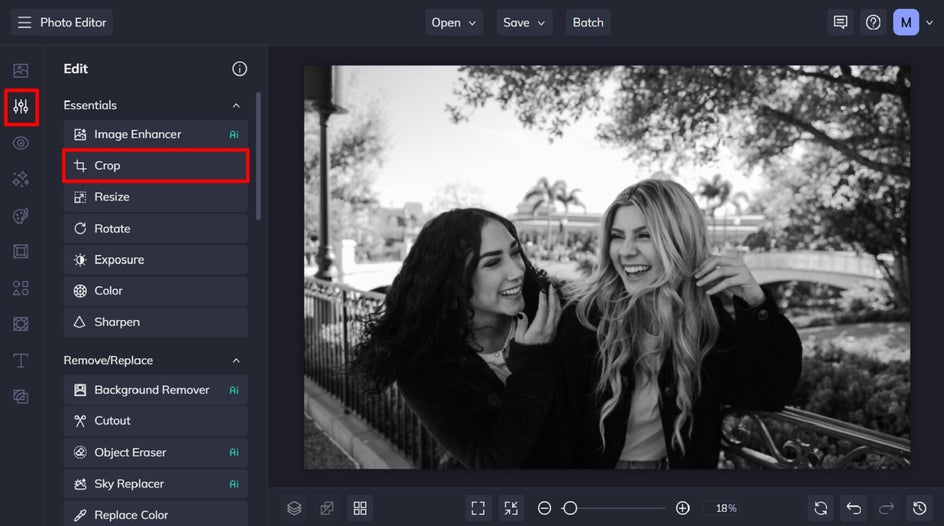Screen dimensions: 944x526
Task: Collapse the Essentials section
Action: pos(236,105)
